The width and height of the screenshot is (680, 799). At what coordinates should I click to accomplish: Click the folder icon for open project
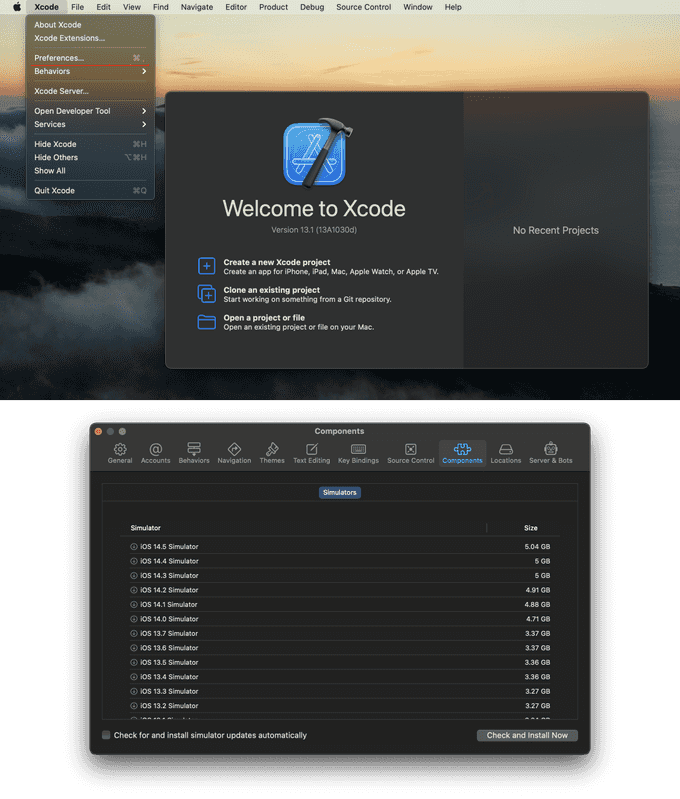tap(206, 322)
